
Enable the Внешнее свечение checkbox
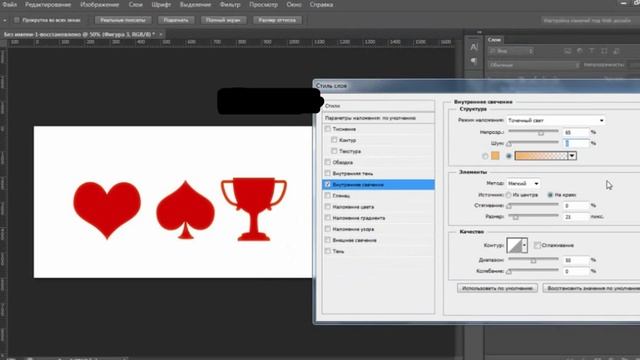[328, 240]
